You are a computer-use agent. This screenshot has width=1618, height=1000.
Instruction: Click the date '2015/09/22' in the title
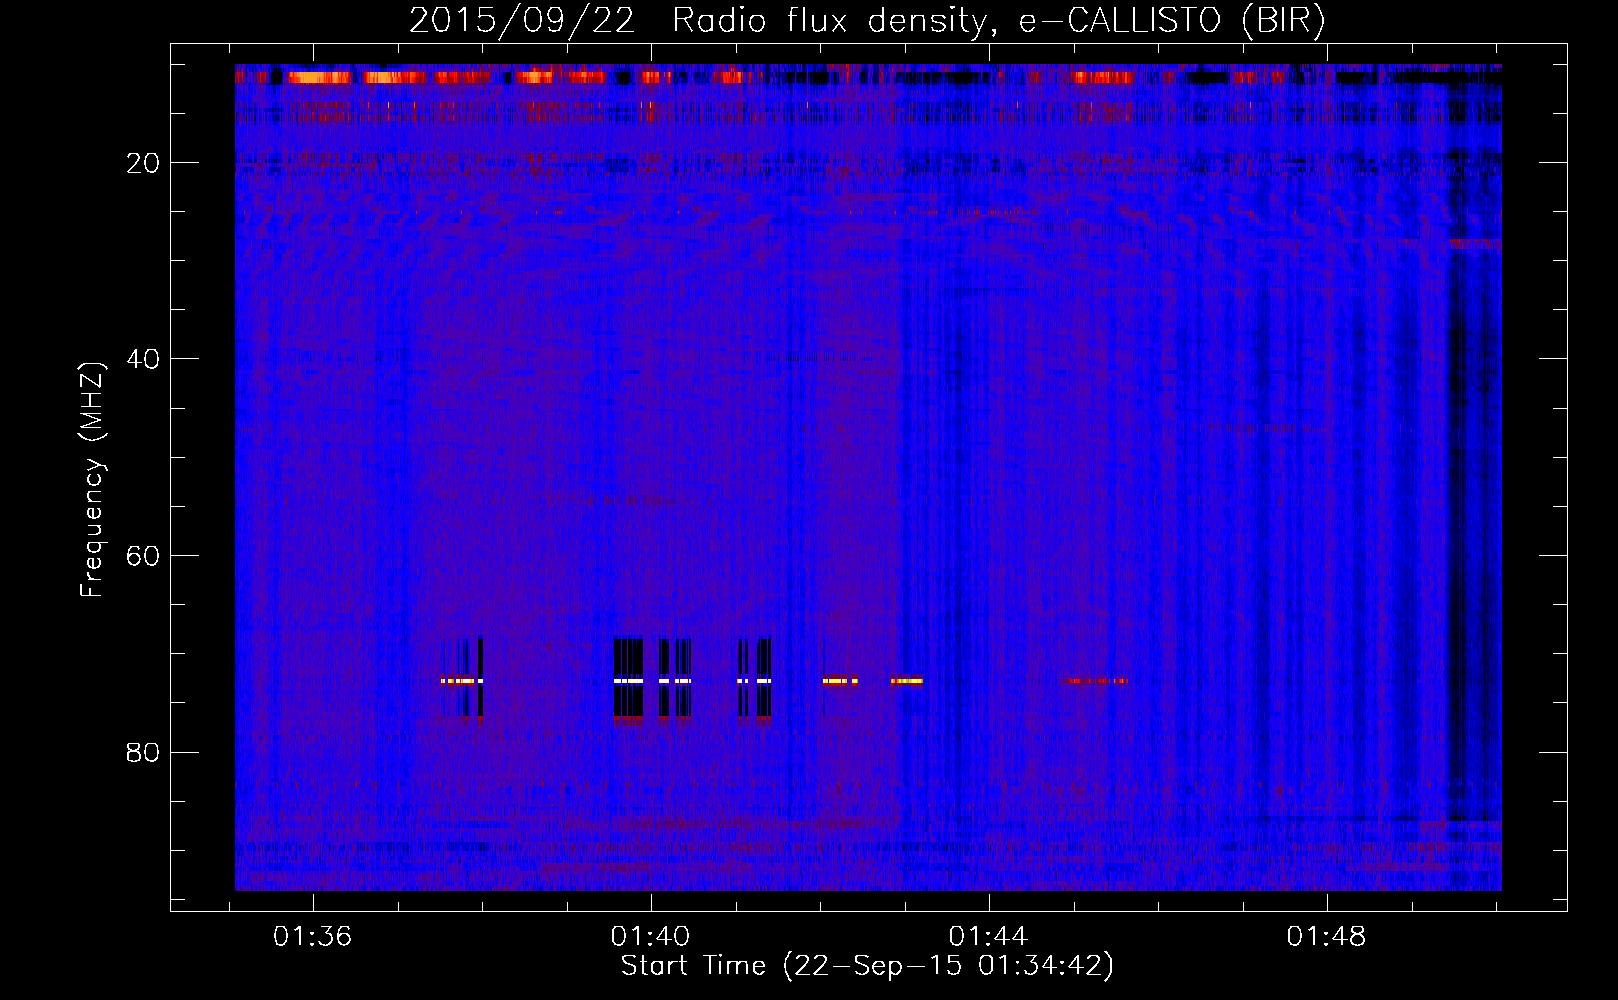click(522, 20)
